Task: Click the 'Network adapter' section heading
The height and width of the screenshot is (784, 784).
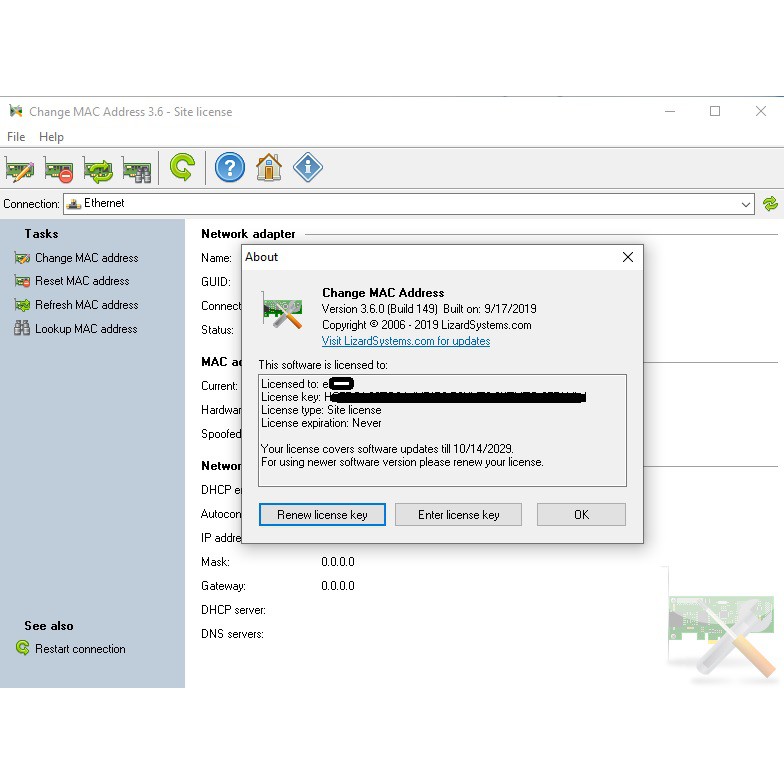Action: click(248, 234)
